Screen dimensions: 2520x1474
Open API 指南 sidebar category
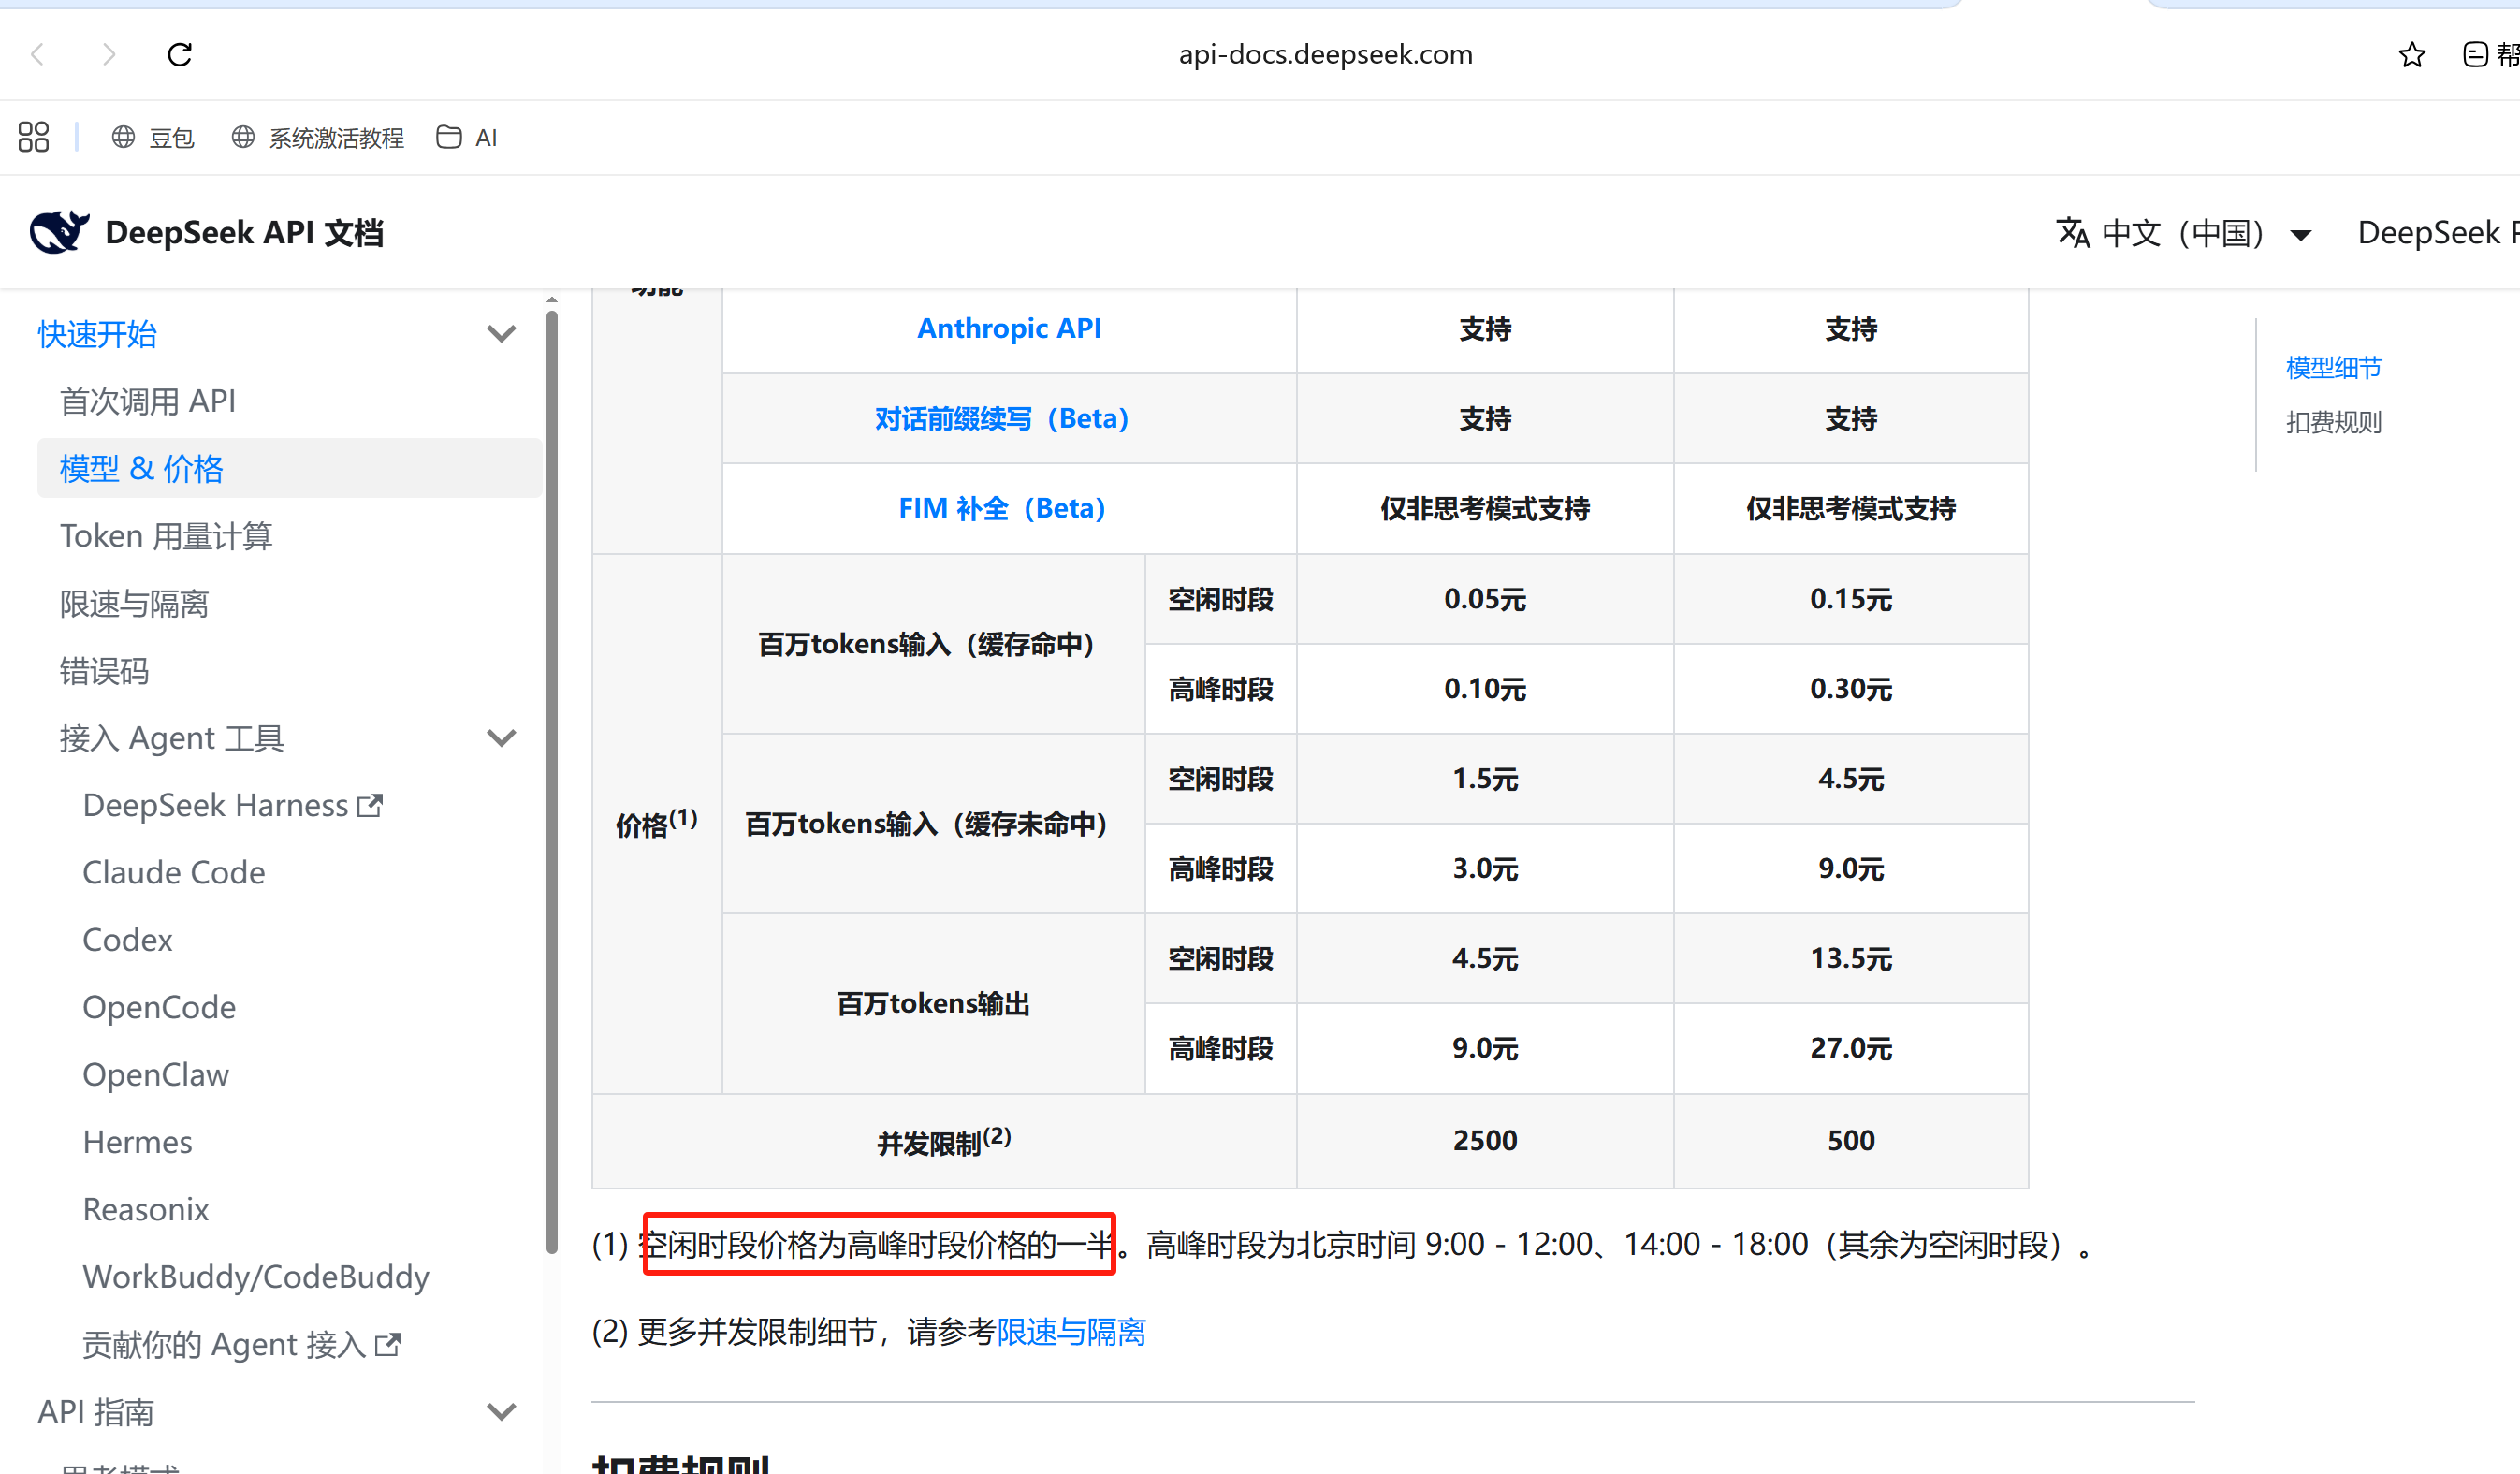pyautogui.click(x=96, y=1412)
